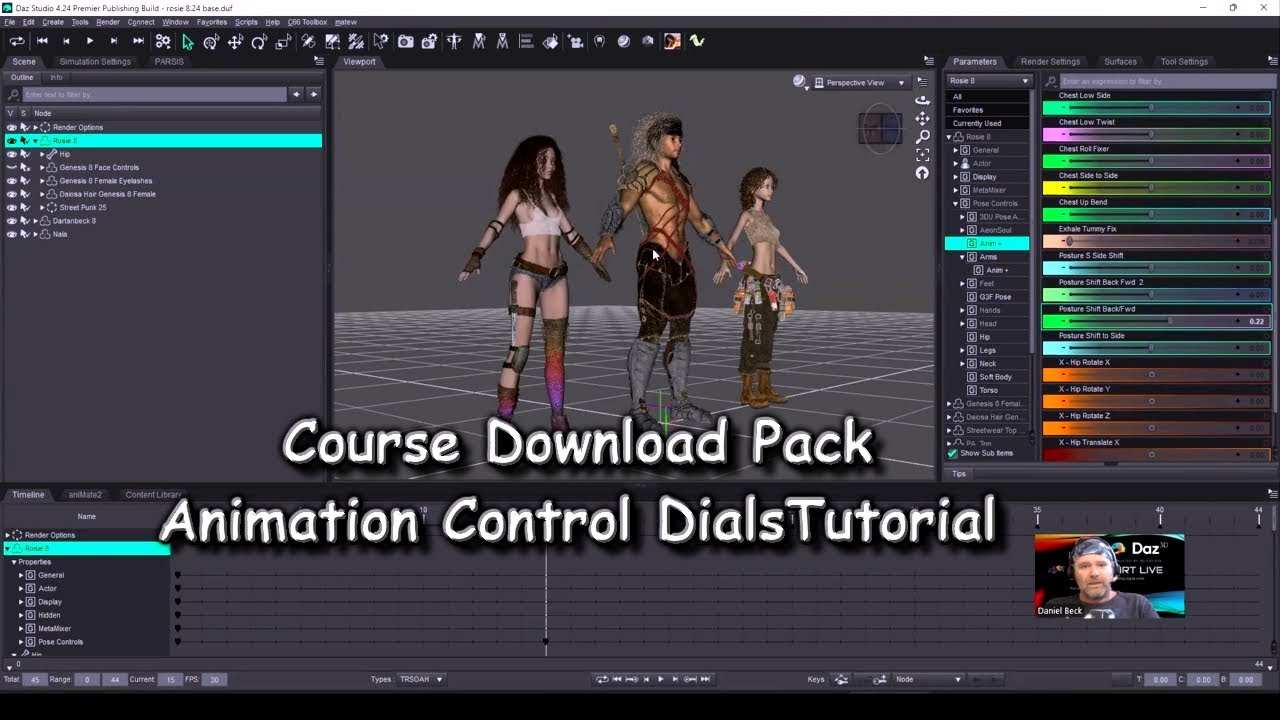Click the figure pose icon in toolbar
Screen dimensions: 1280x720
point(454,41)
